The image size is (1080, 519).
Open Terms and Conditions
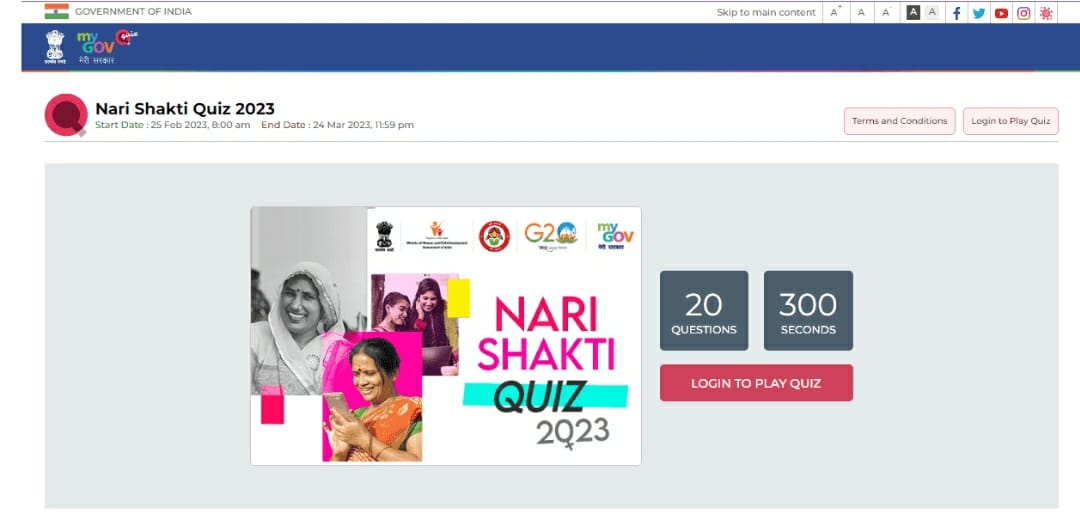tap(900, 121)
